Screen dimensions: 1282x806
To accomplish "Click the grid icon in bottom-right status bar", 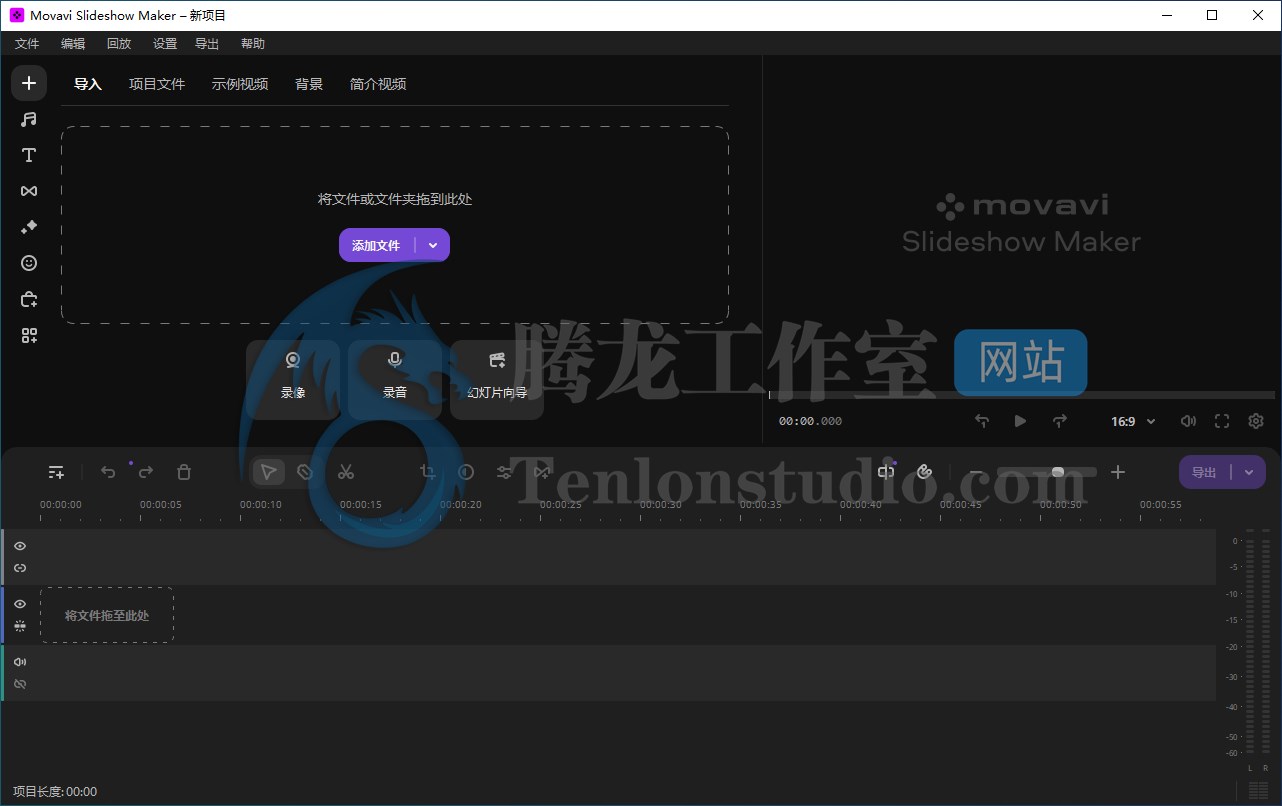I will point(1258,790).
